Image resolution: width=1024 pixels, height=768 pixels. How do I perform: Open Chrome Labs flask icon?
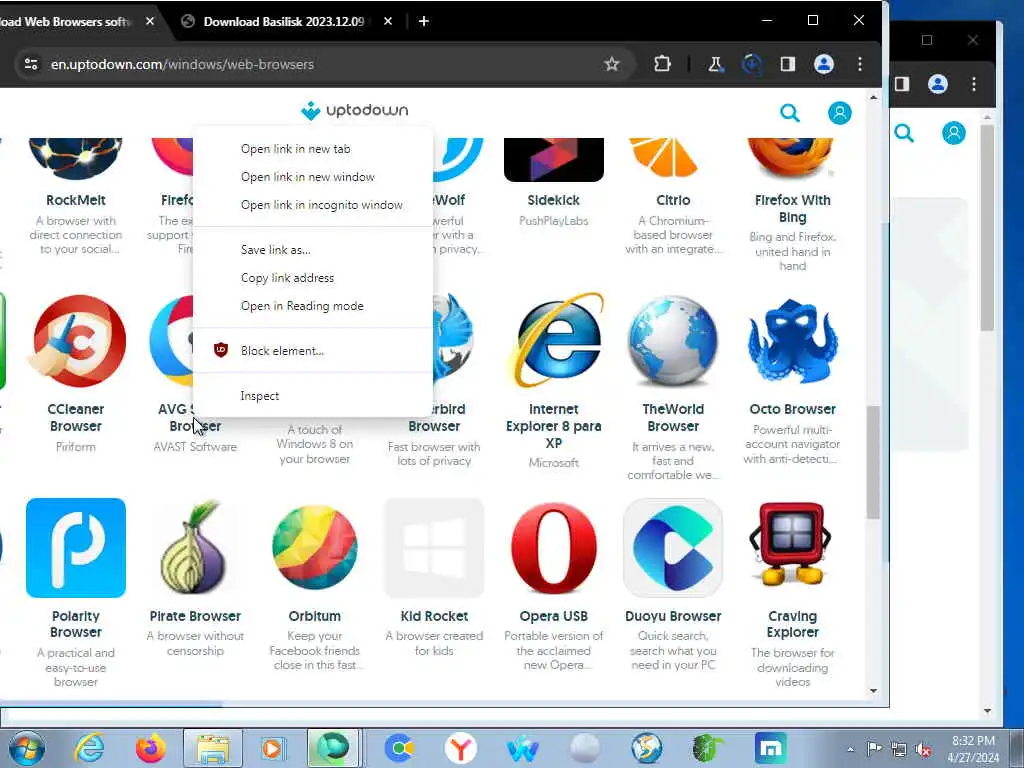click(715, 64)
